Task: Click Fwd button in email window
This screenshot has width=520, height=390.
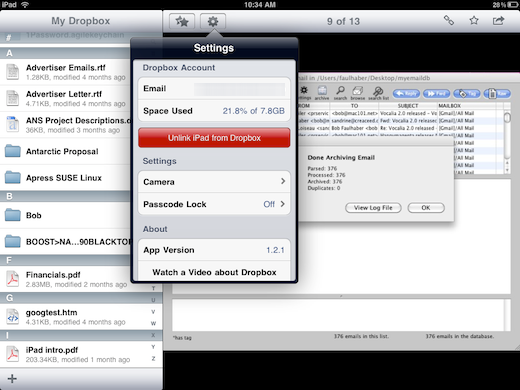Action: coord(436,94)
